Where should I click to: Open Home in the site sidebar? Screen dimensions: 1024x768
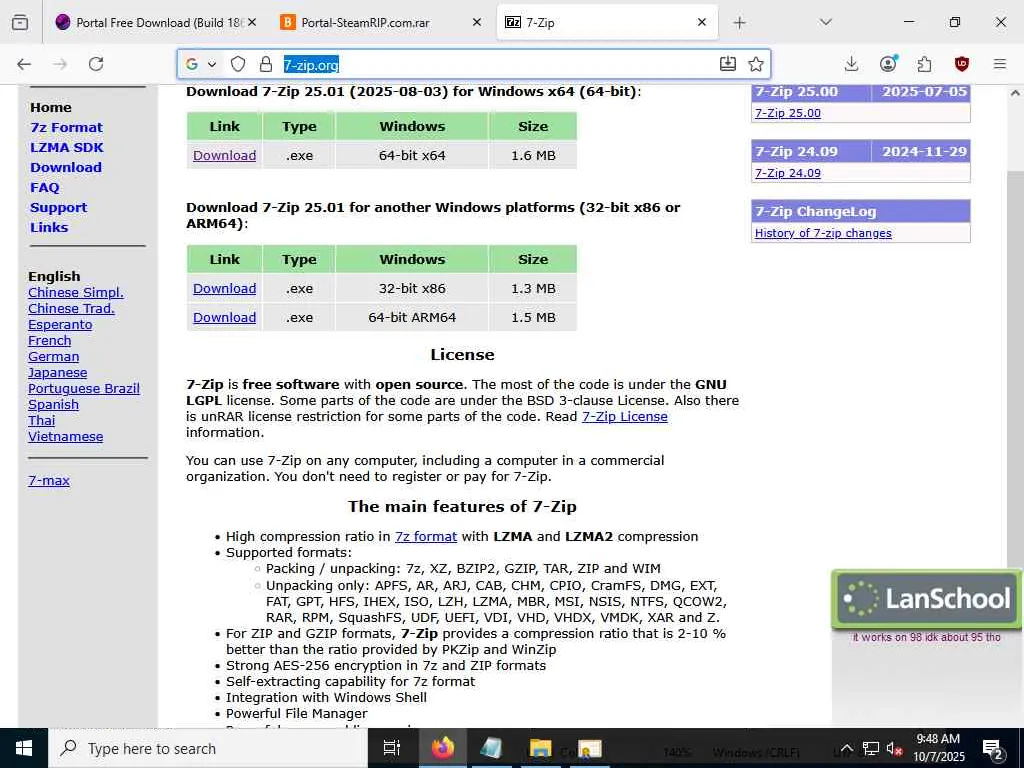click(51, 107)
